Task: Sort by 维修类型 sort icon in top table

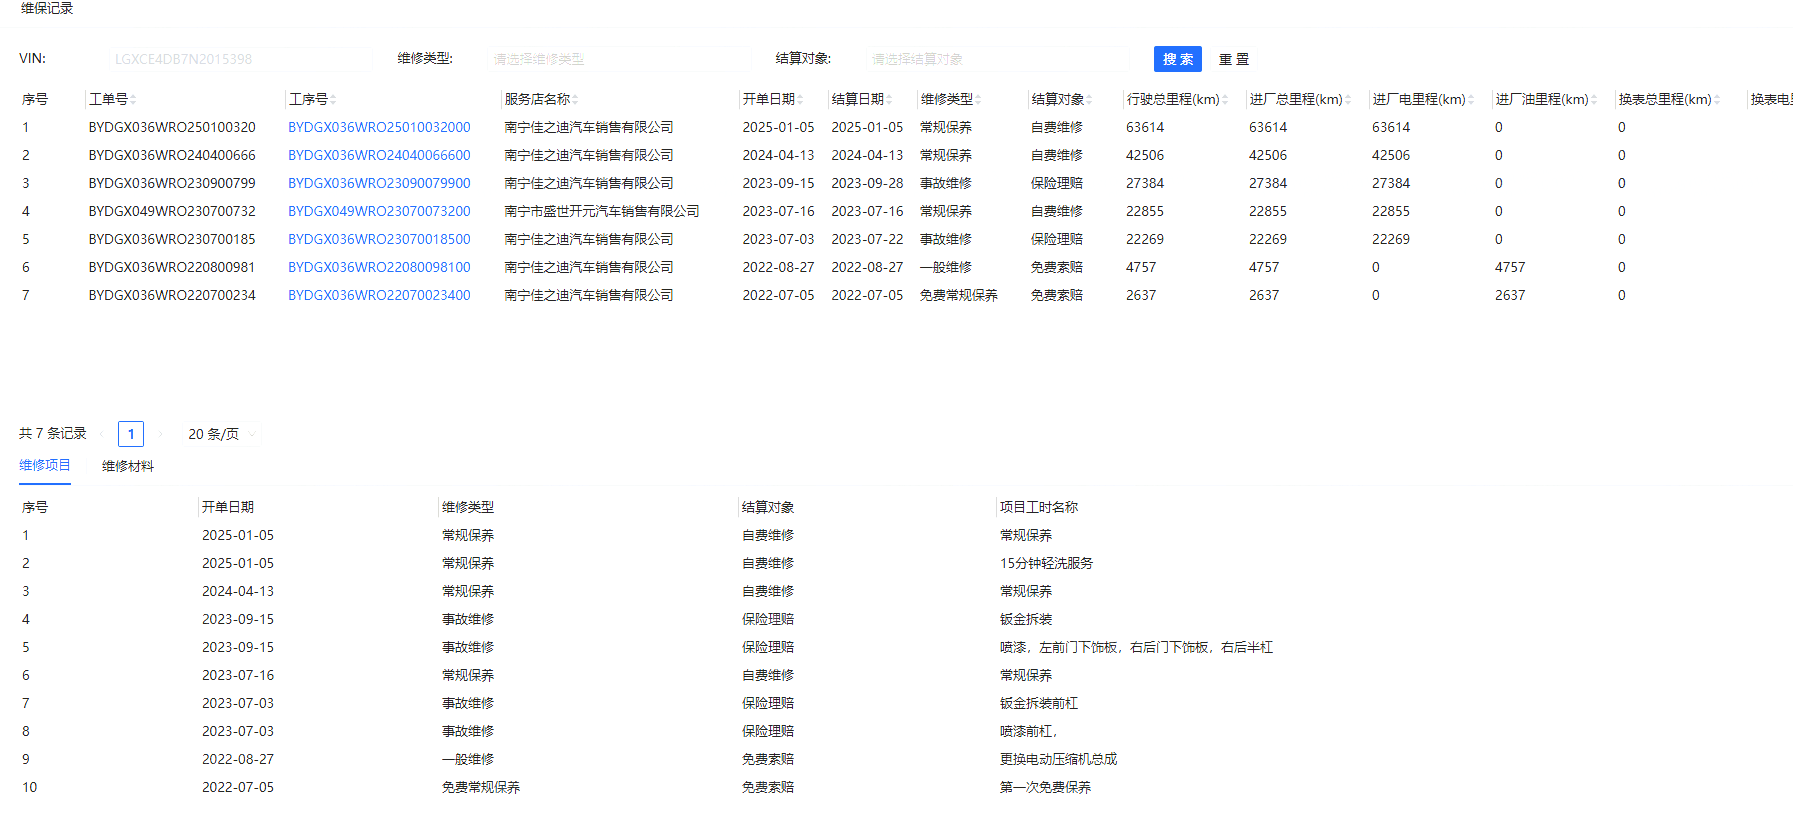Action: [x=978, y=100]
